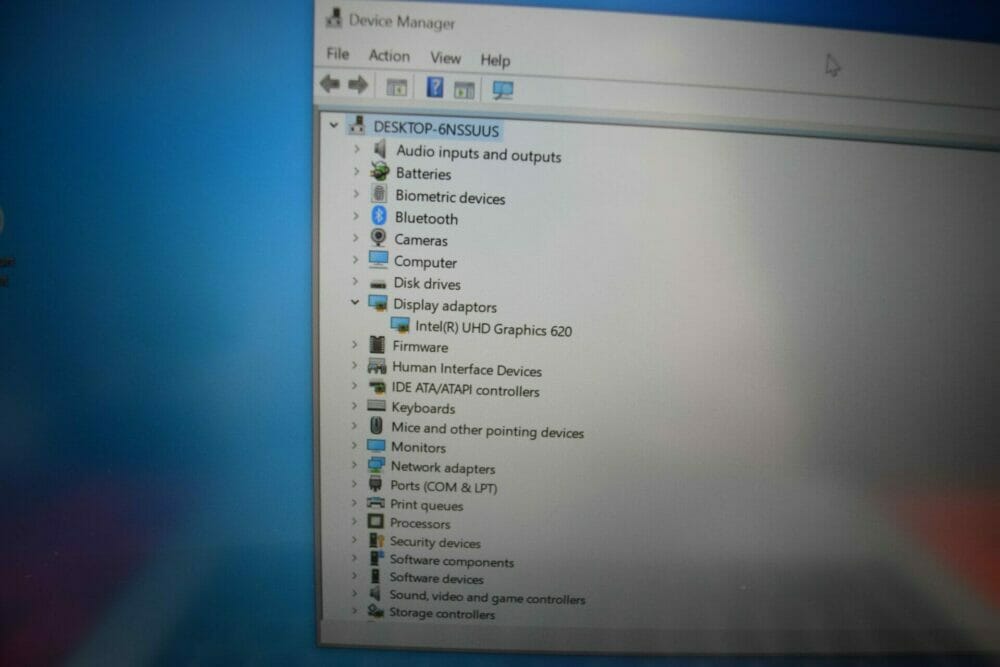Screen dimensions: 1000x667
Task: Select the Firmware label
Action: [420, 347]
